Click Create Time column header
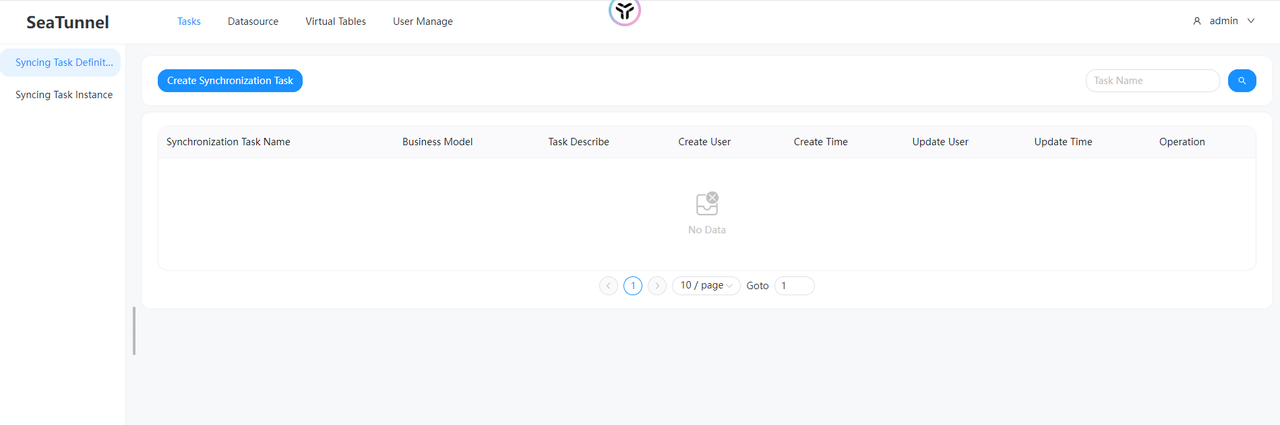 pyautogui.click(x=821, y=142)
